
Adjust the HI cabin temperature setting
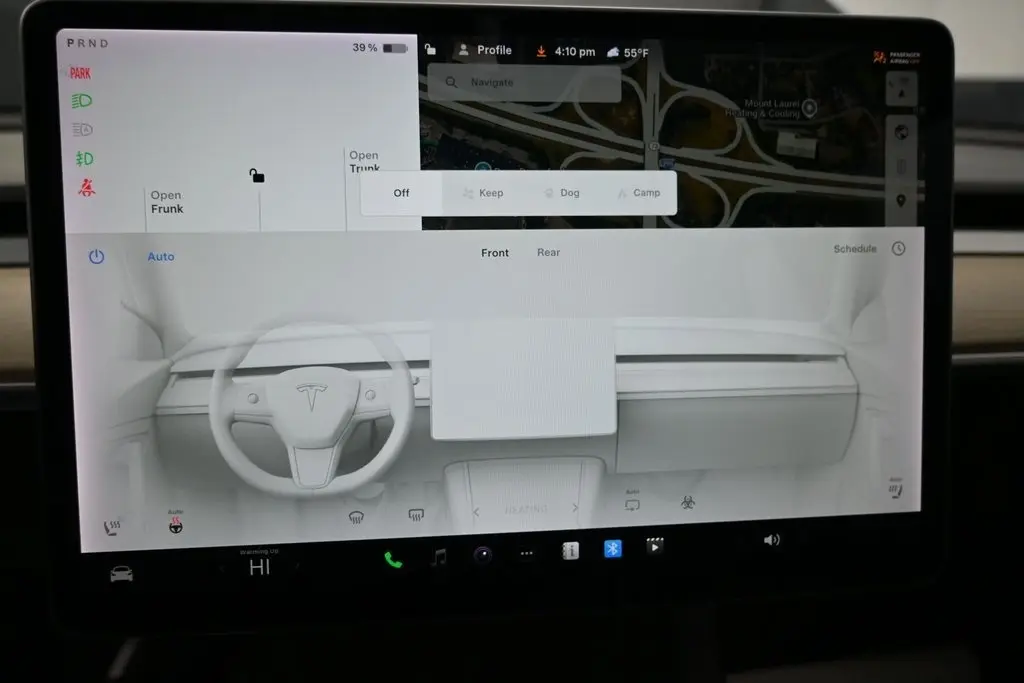pos(259,568)
